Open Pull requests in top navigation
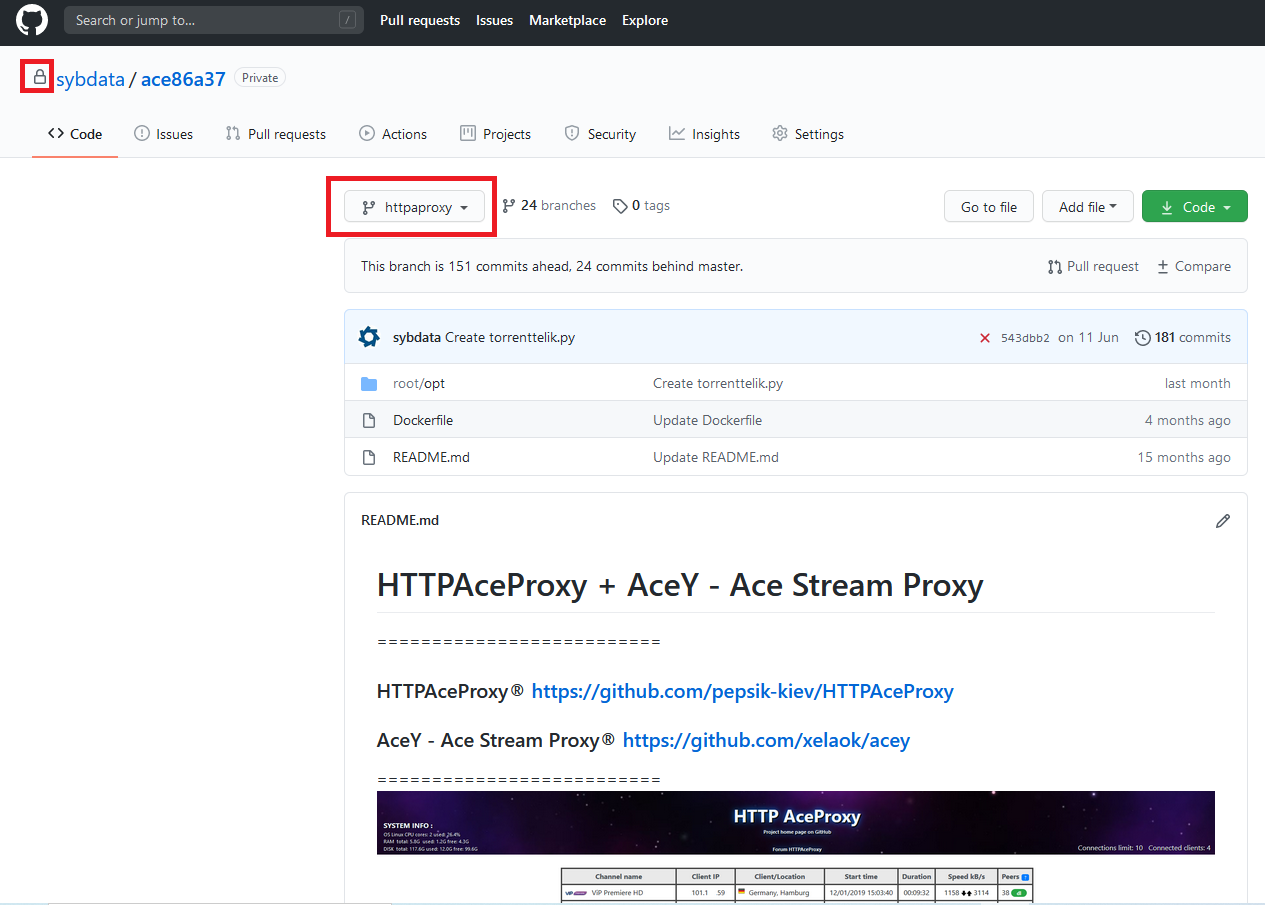Image resolution: width=1265 pixels, height=905 pixels. 420,20
